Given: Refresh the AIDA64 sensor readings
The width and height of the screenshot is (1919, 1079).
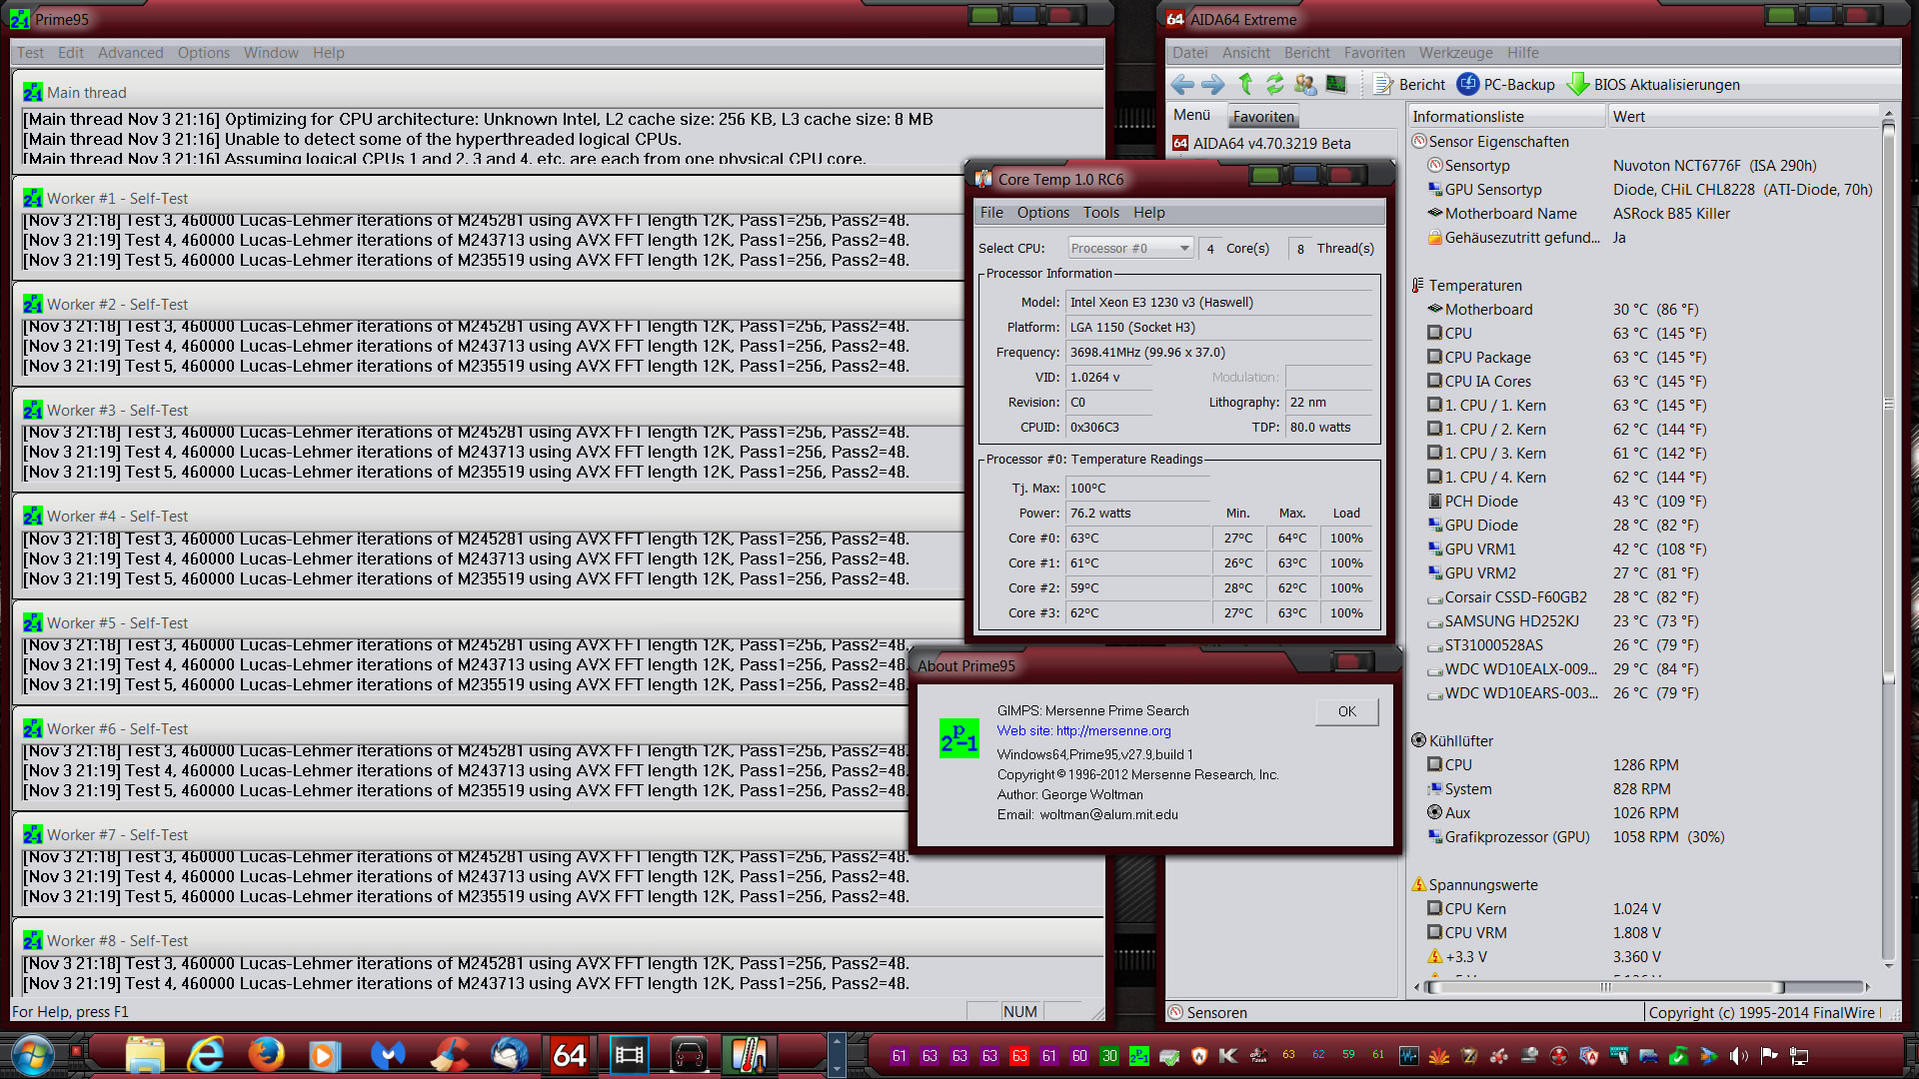Looking at the screenshot, I should tap(1275, 85).
